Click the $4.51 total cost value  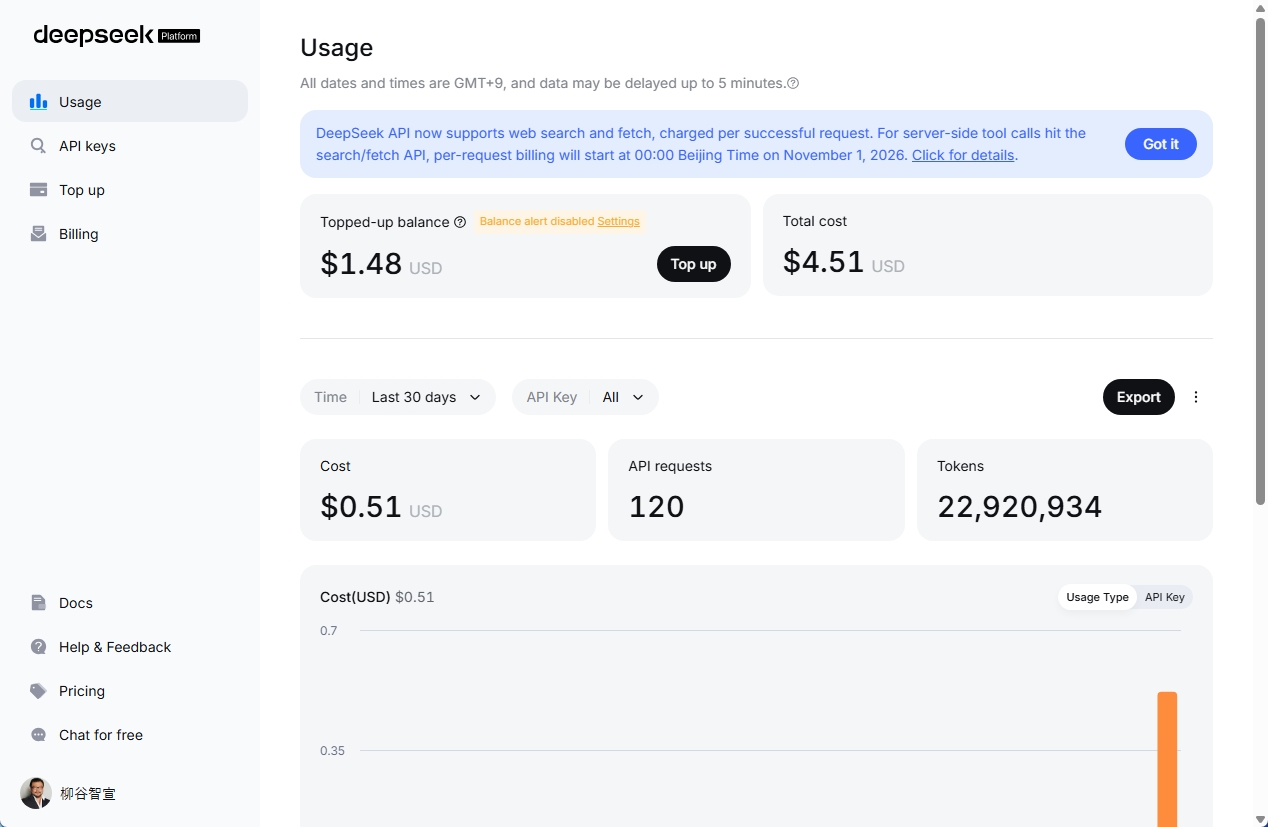click(x=823, y=262)
